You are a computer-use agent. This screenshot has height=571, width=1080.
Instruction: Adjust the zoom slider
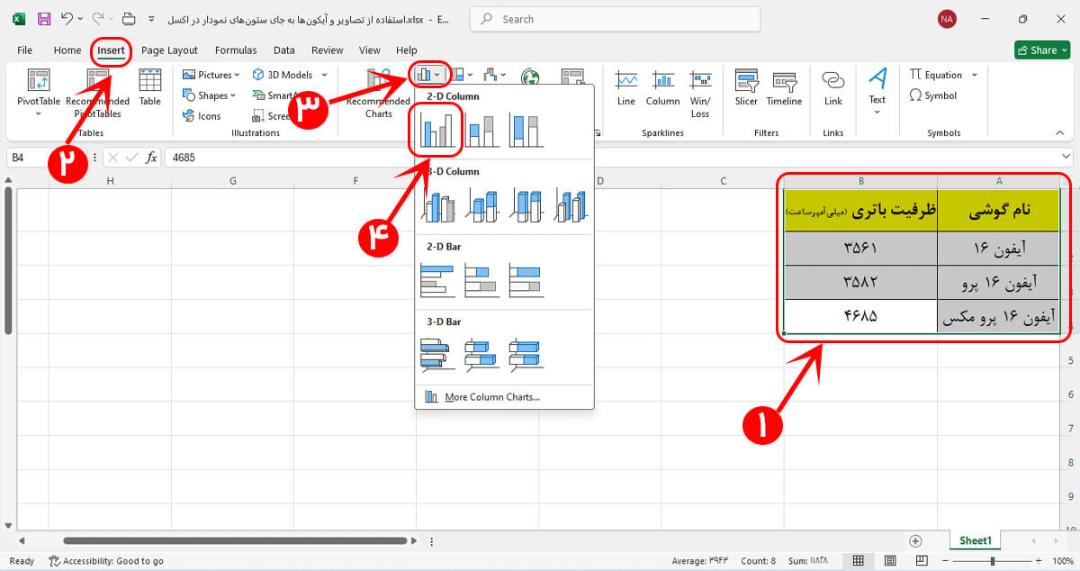(993, 561)
